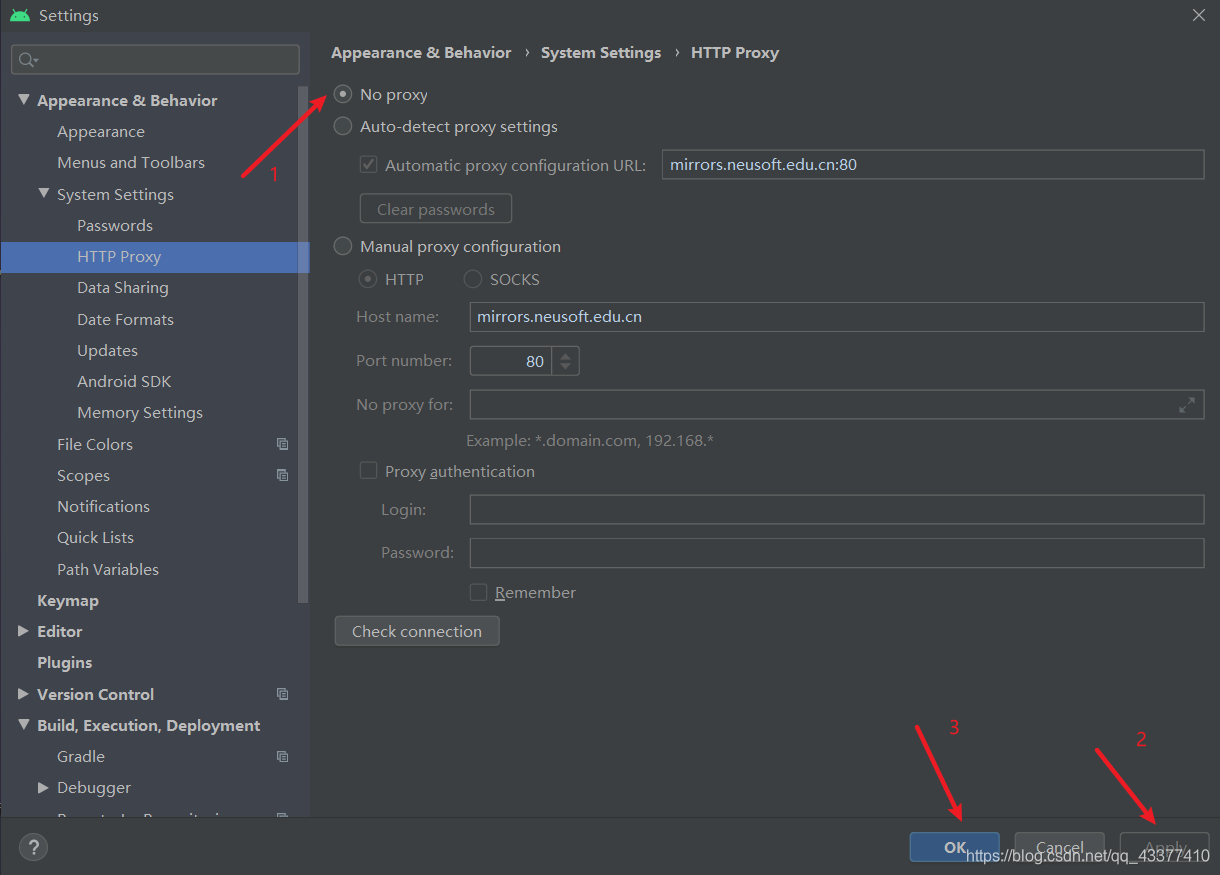This screenshot has height=875, width=1220.
Task: Open the Path Variables page
Action: pos(108,569)
